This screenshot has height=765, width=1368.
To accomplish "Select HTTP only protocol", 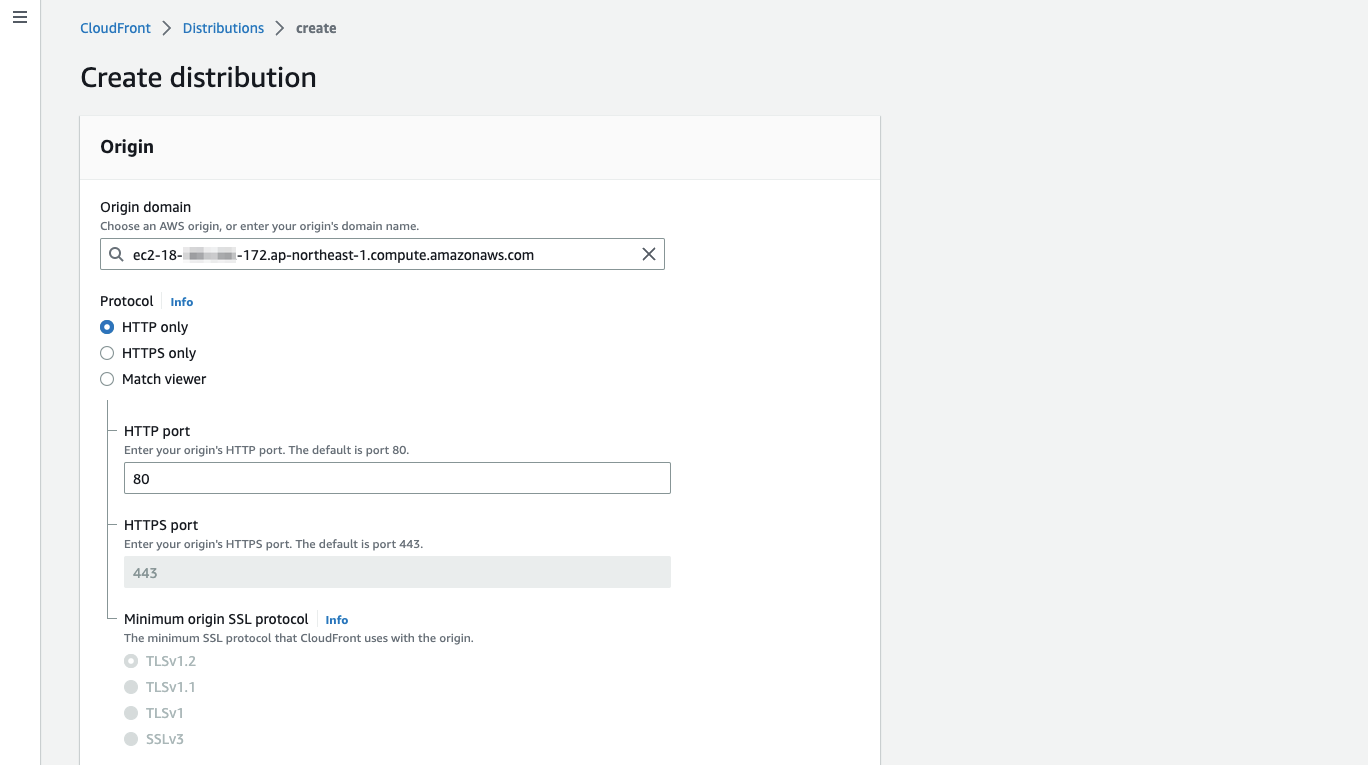I will click(x=107, y=327).
